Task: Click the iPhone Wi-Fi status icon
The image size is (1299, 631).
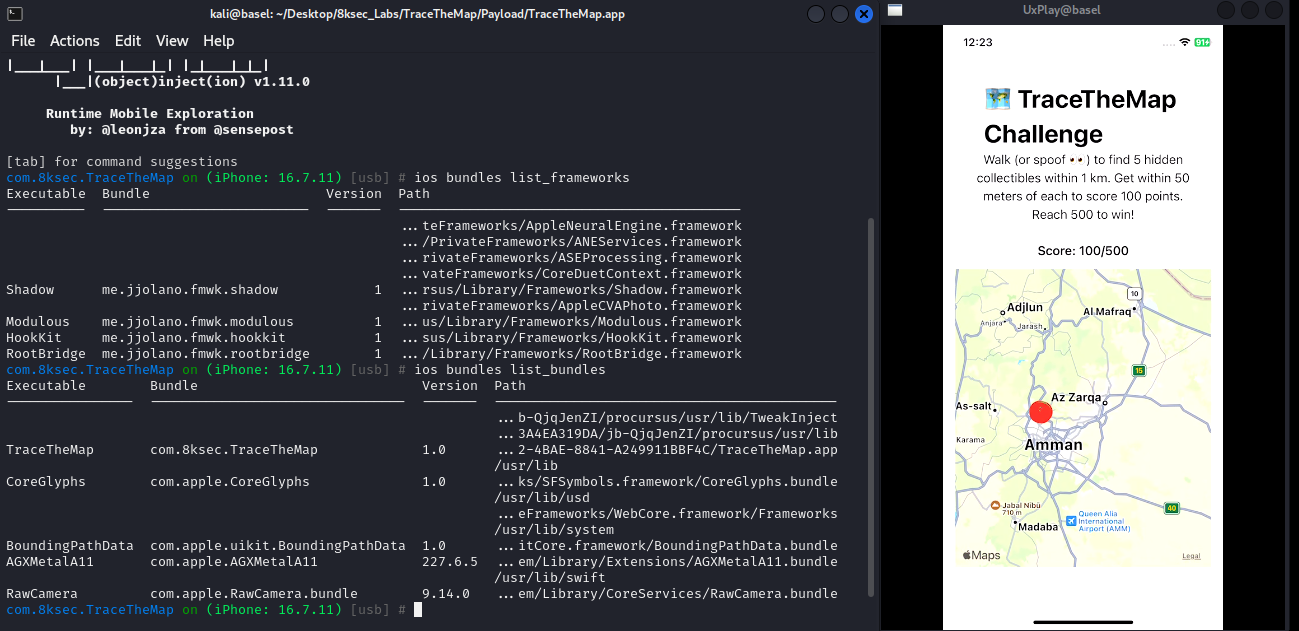Action: (x=1185, y=42)
